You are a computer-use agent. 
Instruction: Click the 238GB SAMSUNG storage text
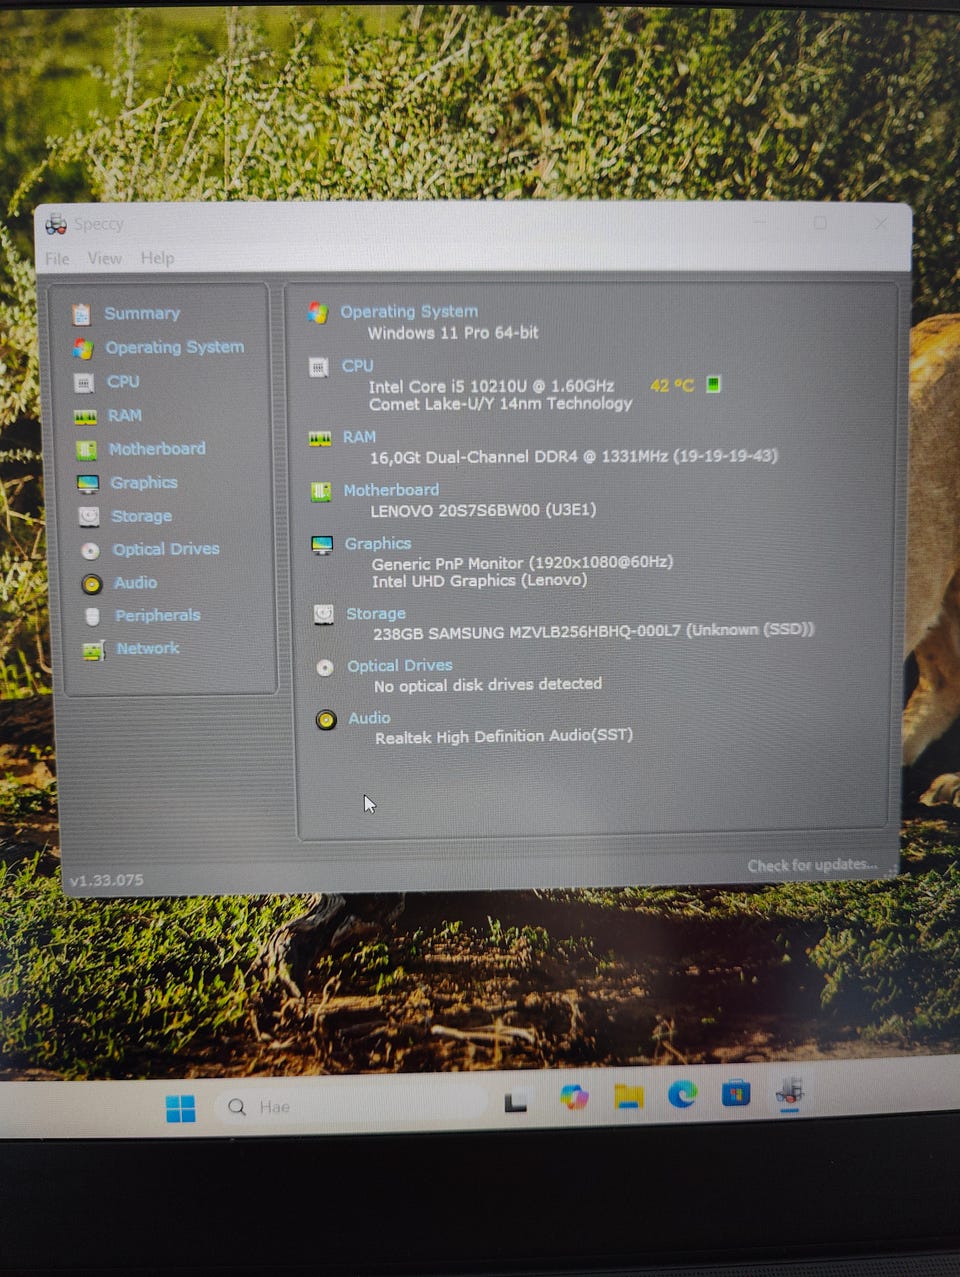tap(593, 632)
